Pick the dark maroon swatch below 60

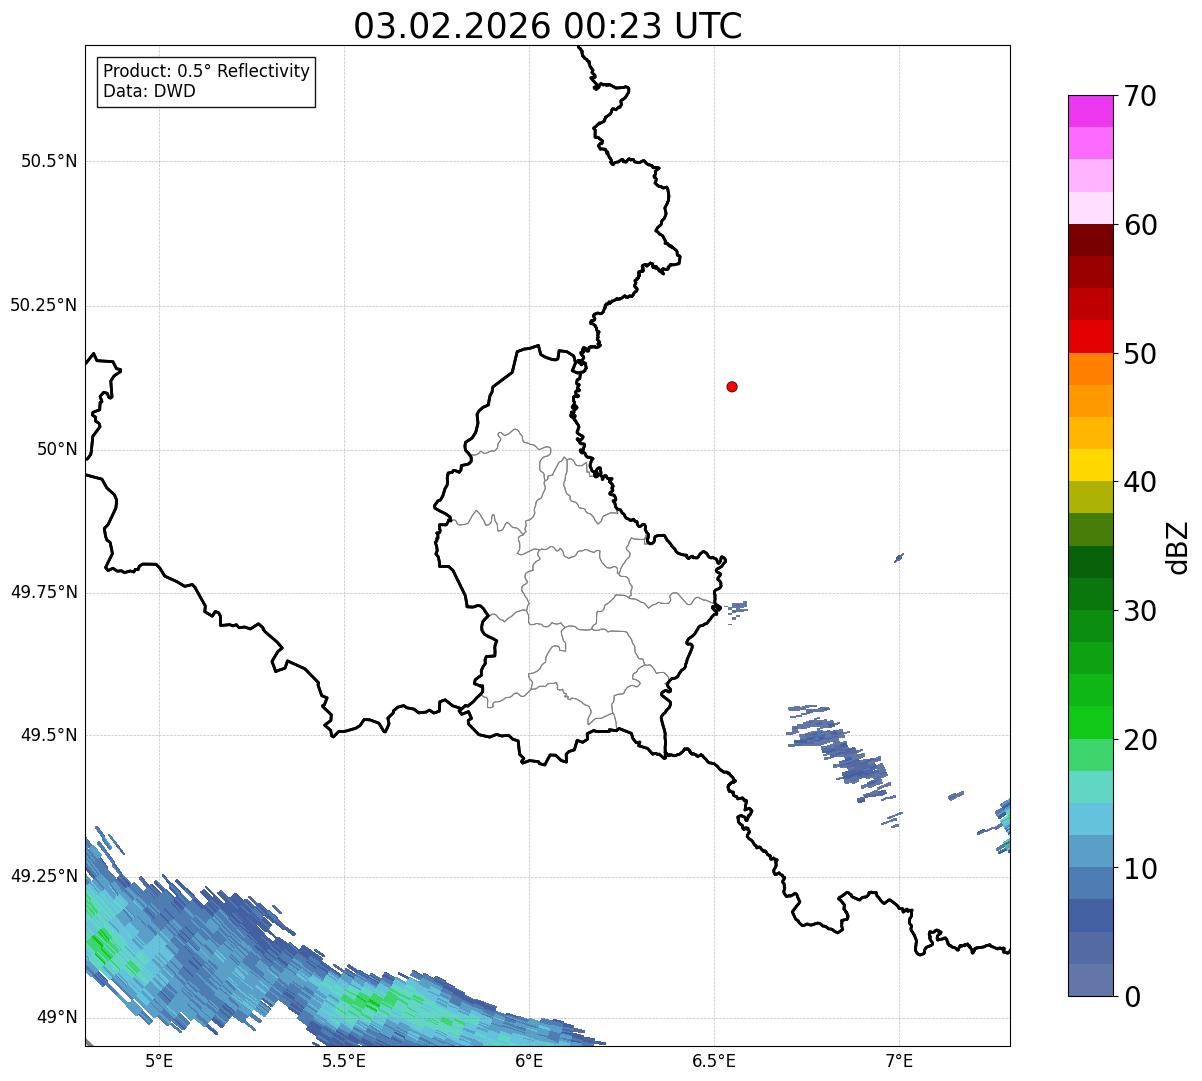click(1090, 240)
